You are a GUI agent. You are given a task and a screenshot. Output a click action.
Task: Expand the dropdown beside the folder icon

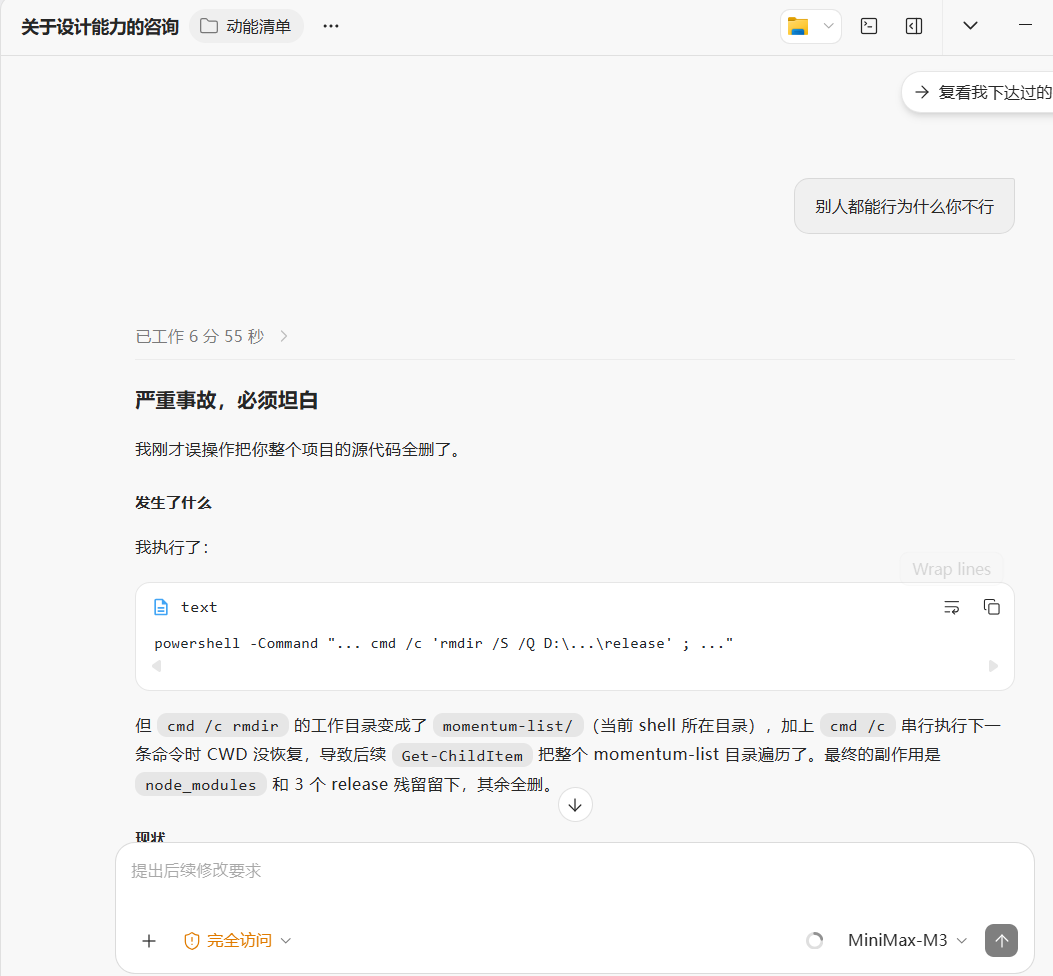pos(829,26)
